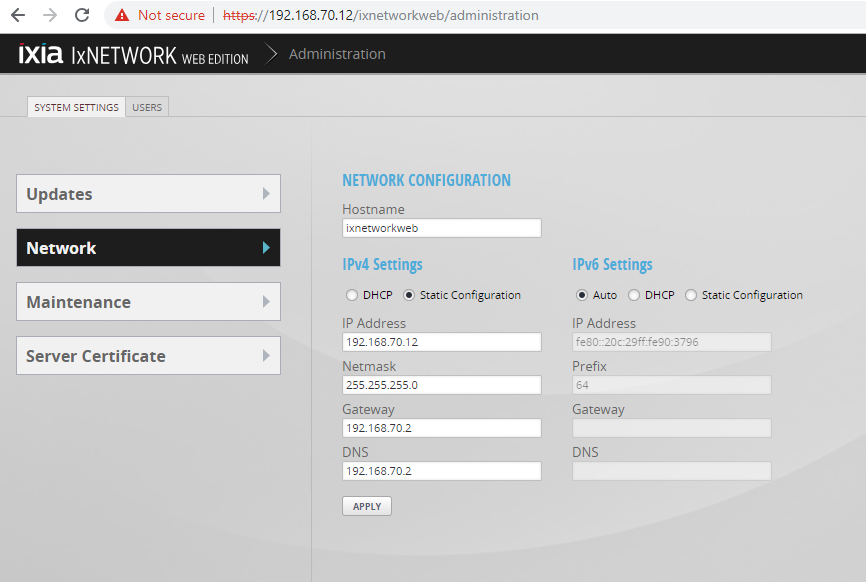
Task: Click the Hostname input field
Action: [441, 228]
